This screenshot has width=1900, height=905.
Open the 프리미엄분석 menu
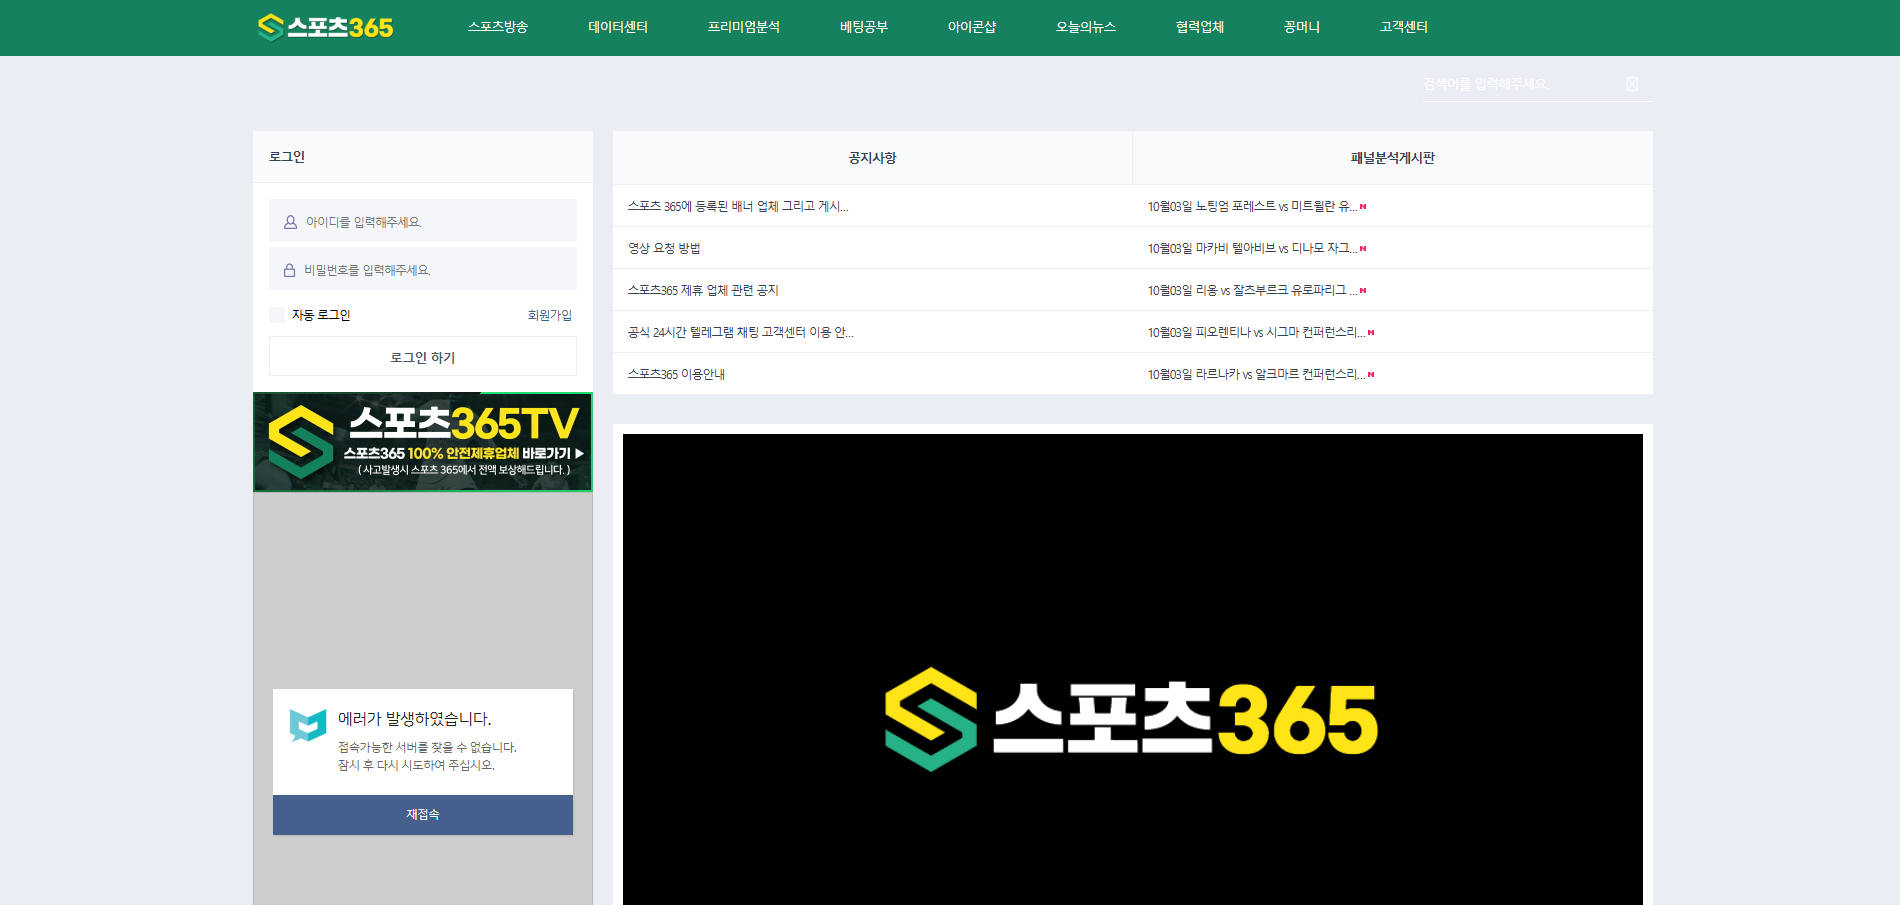point(743,27)
